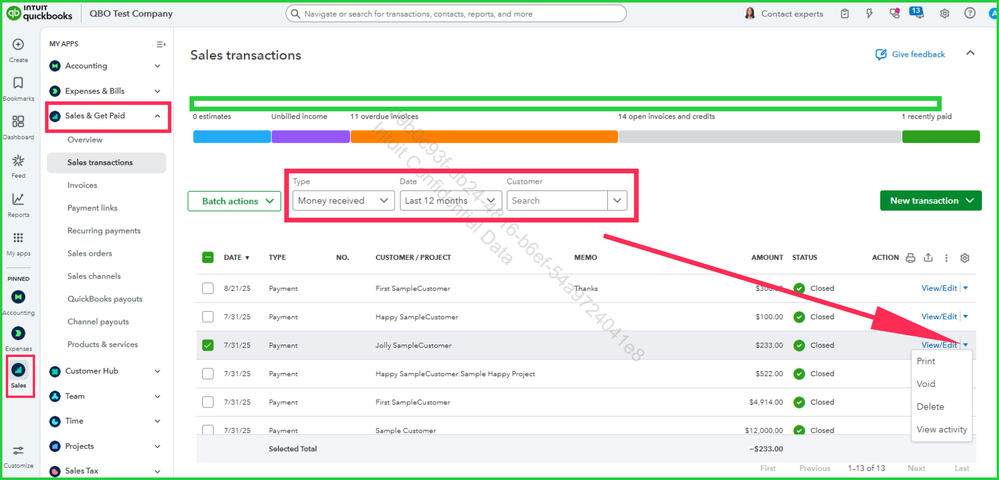Open the lightning bolt quick actions icon
This screenshot has height=480, width=999.
point(870,13)
